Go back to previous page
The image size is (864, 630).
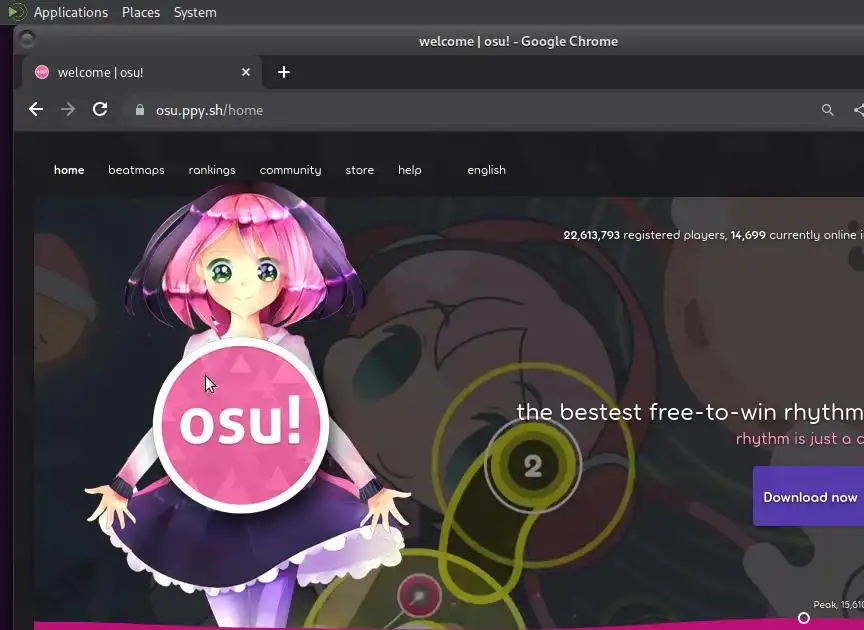tap(36, 110)
